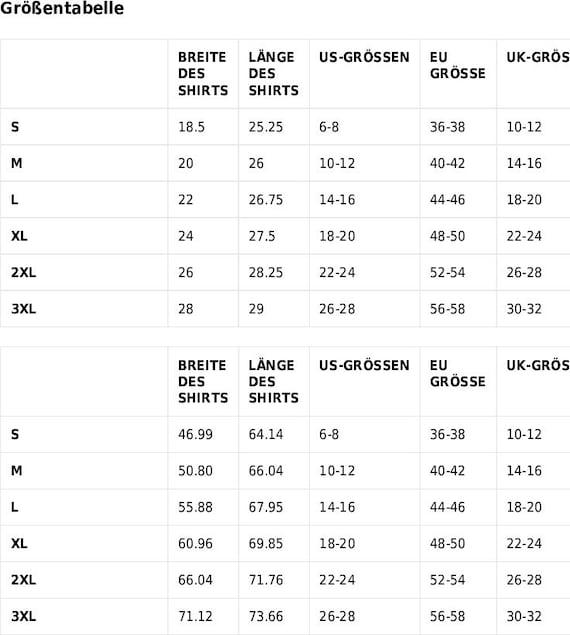This screenshot has width=570, height=635.
Task: Select the 64.14 length cell
Action: 266,434
